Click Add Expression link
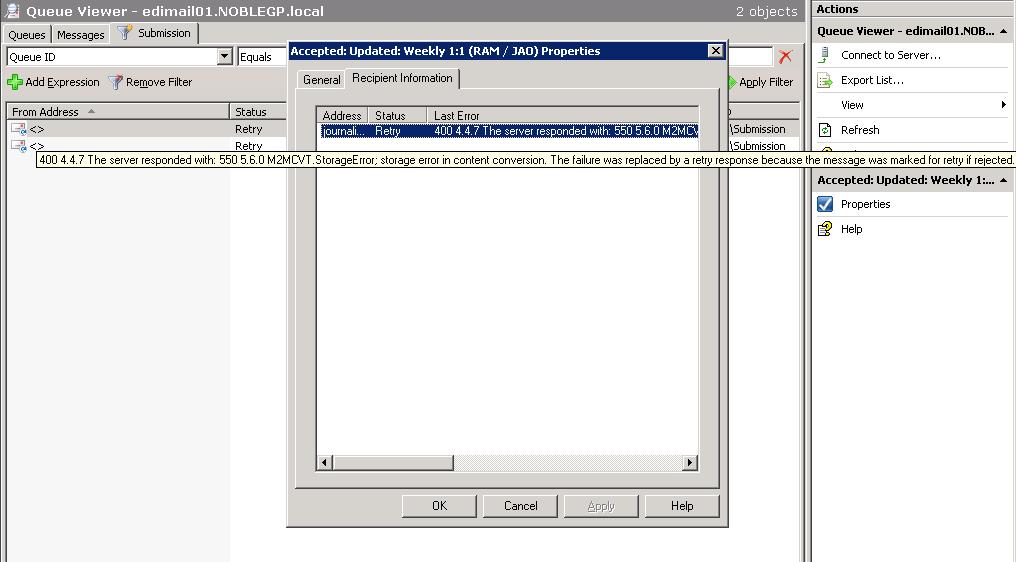1016x562 pixels. [x=62, y=82]
